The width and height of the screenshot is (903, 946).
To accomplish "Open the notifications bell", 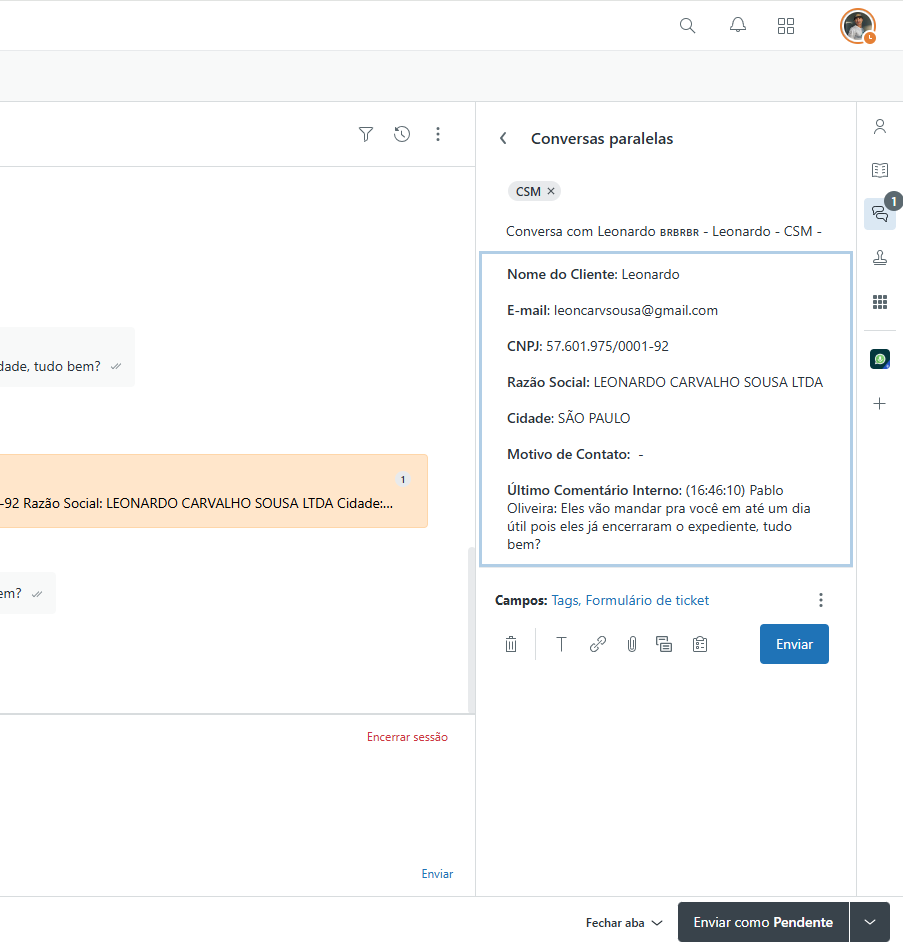I will coord(738,26).
